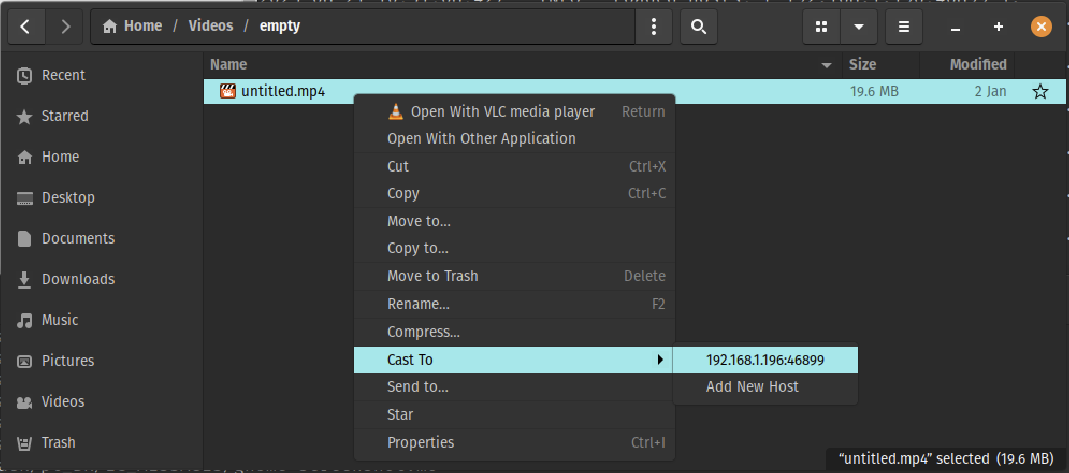Viewport: 1069px width, 473px height.
Task: Click the back navigation arrow
Action: [x=26, y=27]
